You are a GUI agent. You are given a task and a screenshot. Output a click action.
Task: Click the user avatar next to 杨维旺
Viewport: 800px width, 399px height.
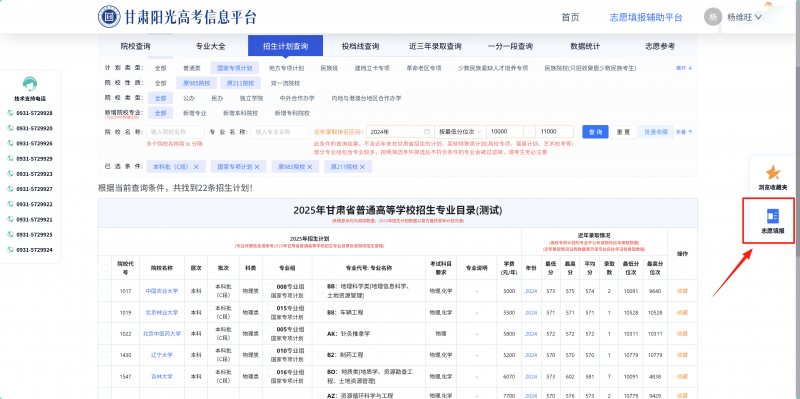tap(713, 17)
